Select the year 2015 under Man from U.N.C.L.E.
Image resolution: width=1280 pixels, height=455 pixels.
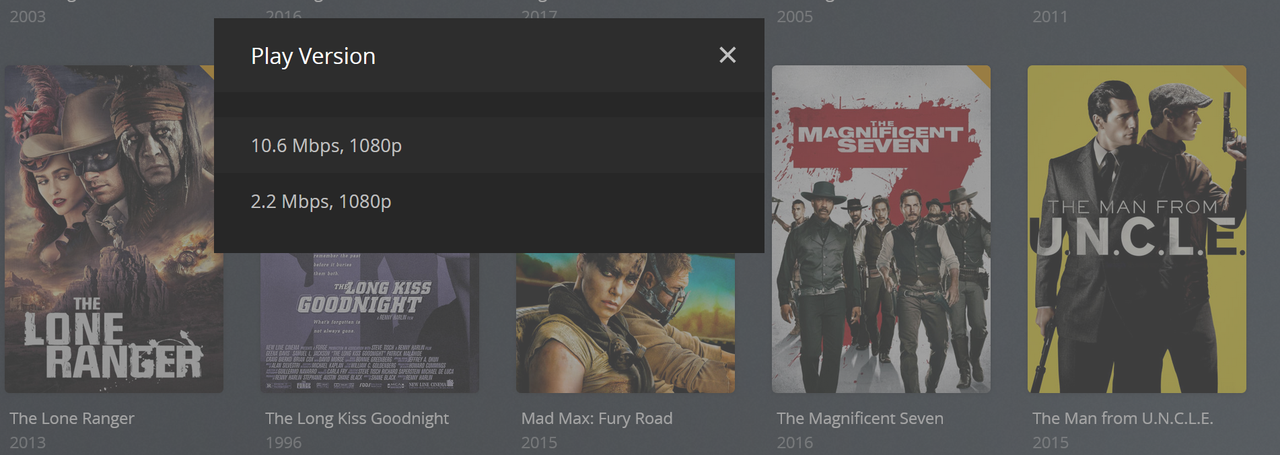[1051, 442]
